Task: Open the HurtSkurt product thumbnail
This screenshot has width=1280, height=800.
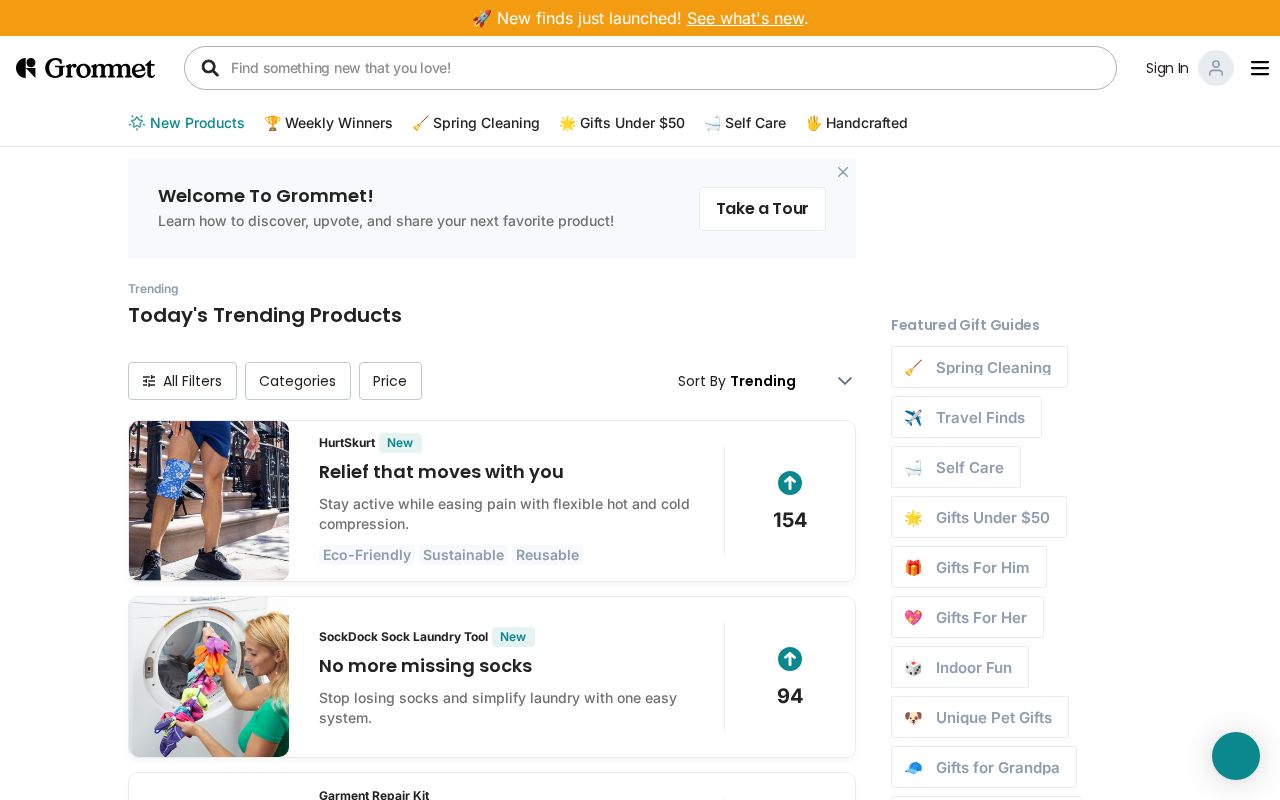Action: point(209,501)
